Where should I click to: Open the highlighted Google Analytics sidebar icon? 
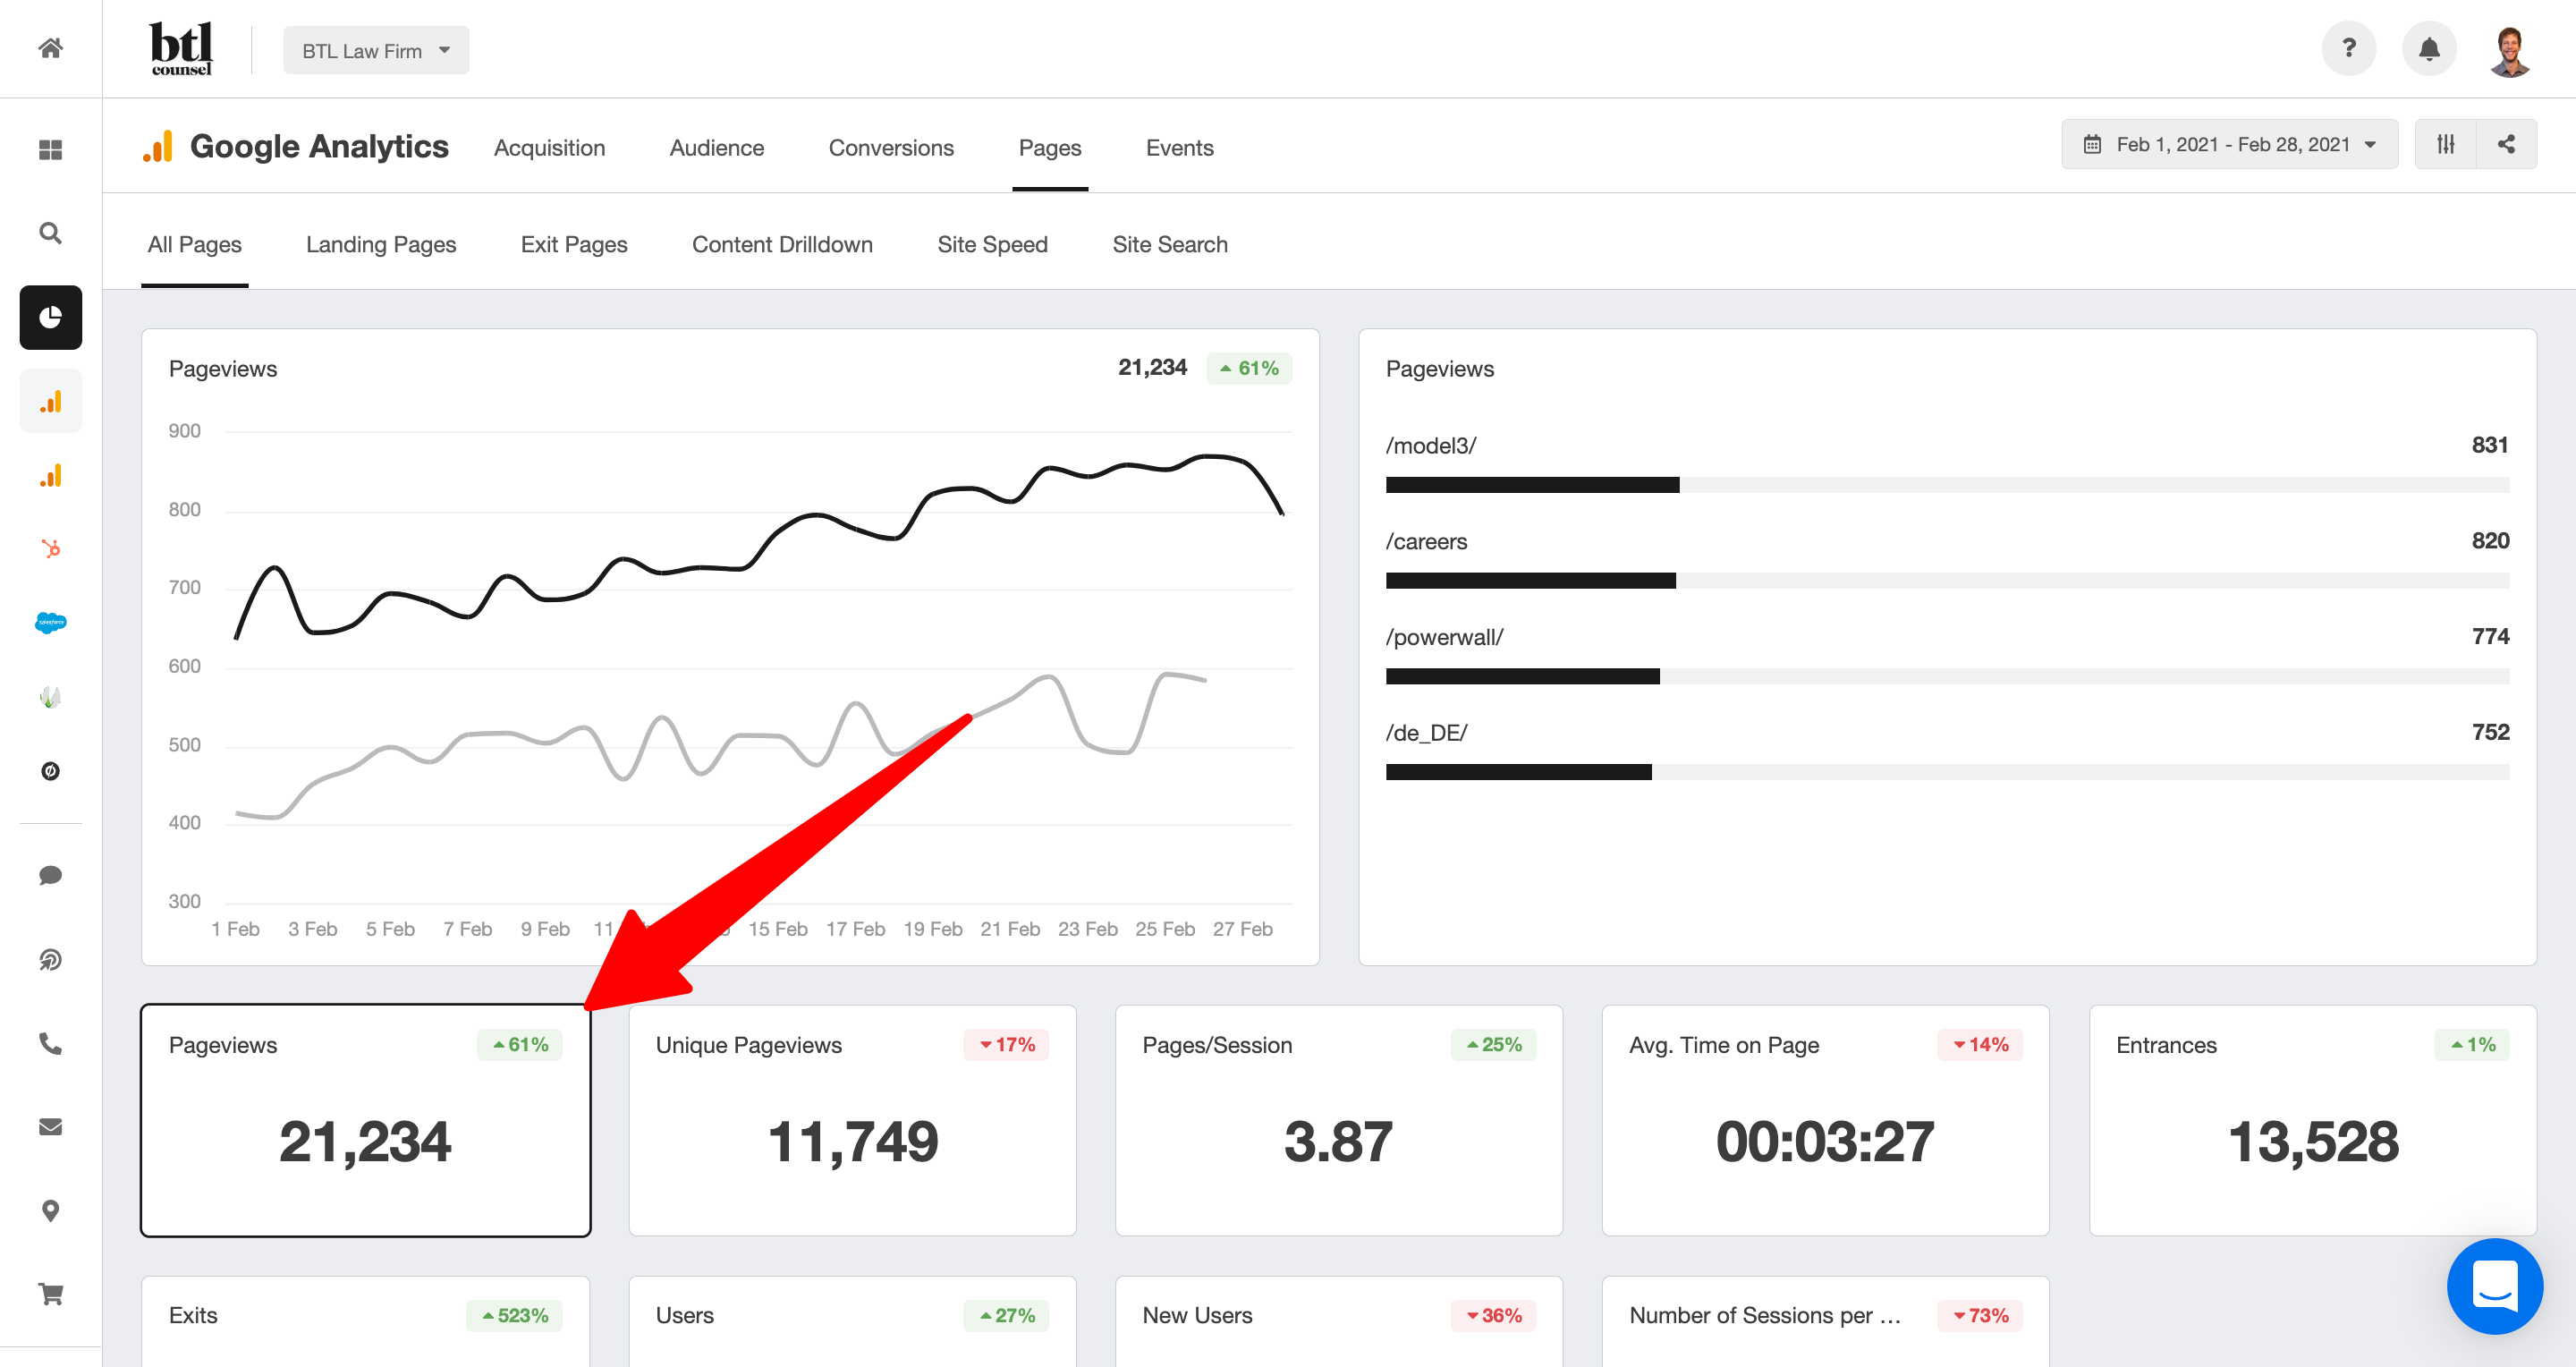pyautogui.click(x=50, y=401)
